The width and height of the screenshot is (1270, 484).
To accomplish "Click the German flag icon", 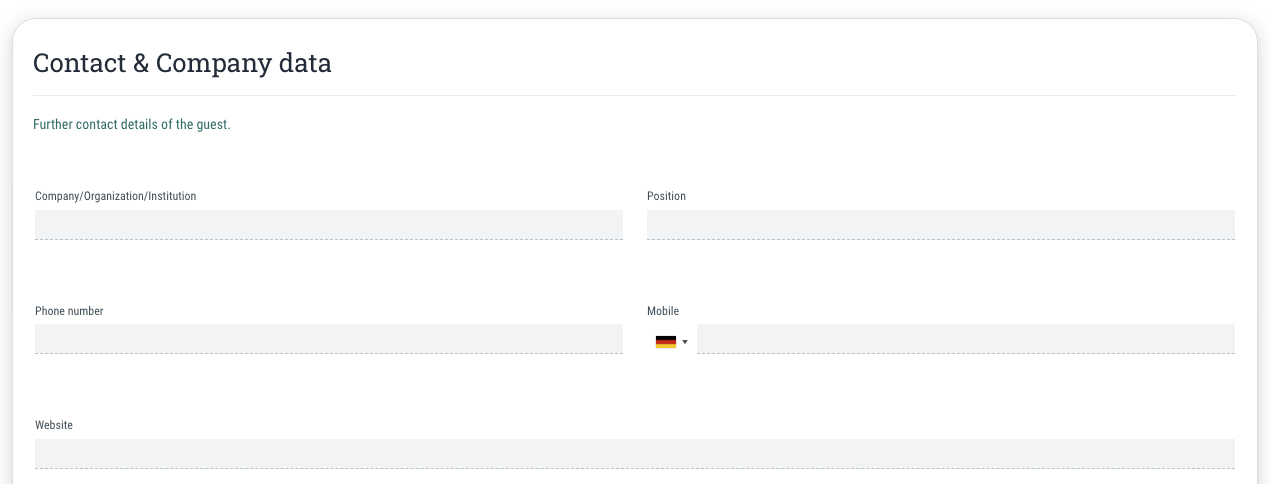I will coord(666,342).
